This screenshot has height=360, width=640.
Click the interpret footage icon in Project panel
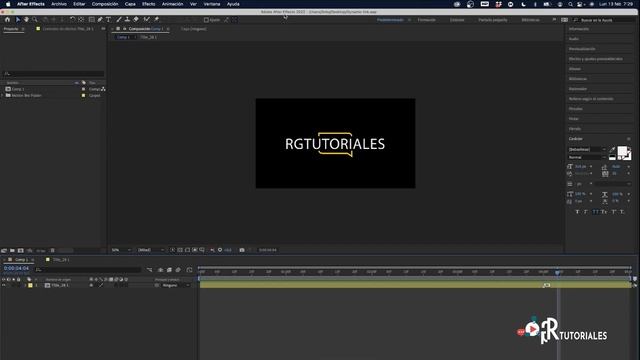[4, 250]
